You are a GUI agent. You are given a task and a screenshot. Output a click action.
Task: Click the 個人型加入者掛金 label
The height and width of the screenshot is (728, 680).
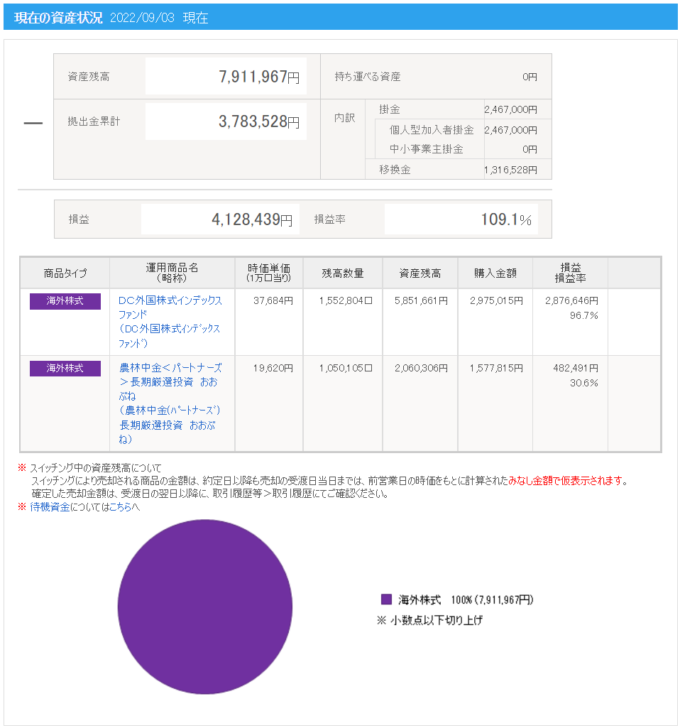pyautogui.click(x=431, y=130)
